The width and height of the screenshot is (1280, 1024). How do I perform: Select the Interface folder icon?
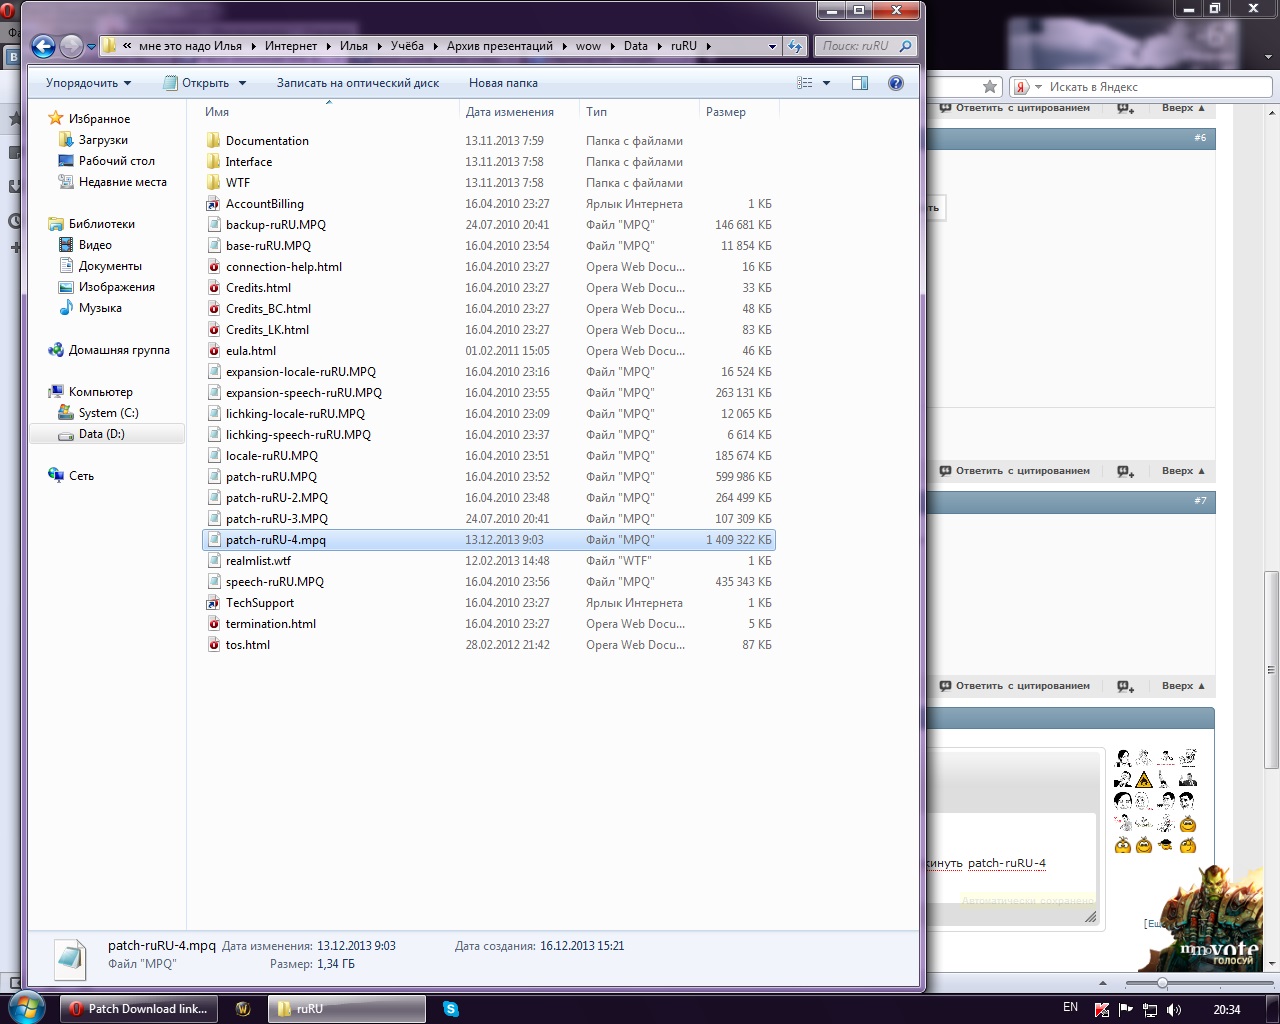[213, 161]
